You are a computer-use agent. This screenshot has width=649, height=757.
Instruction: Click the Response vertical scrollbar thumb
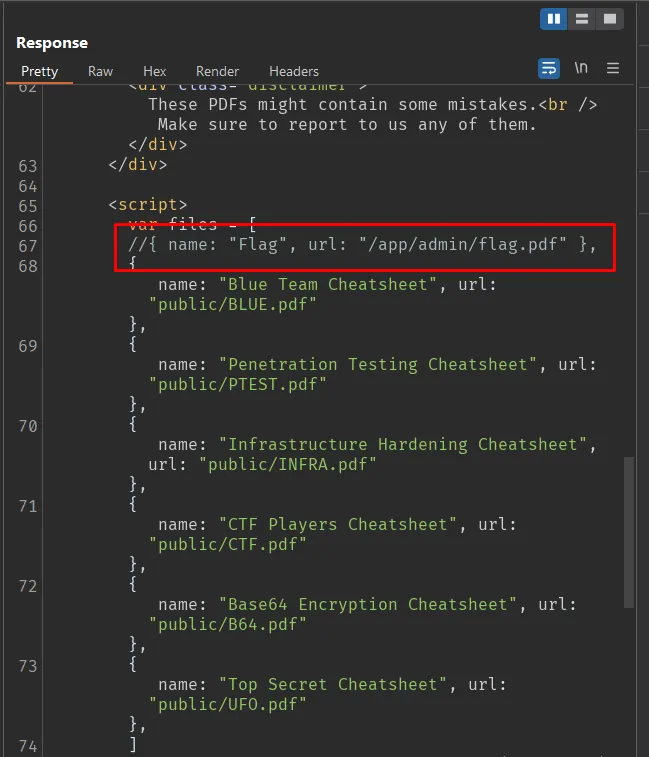click(x=628, y=532)
